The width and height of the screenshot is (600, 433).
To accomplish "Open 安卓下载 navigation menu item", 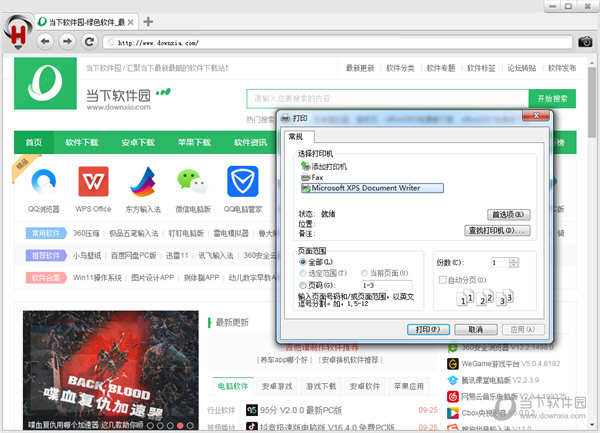I will 138,142.
